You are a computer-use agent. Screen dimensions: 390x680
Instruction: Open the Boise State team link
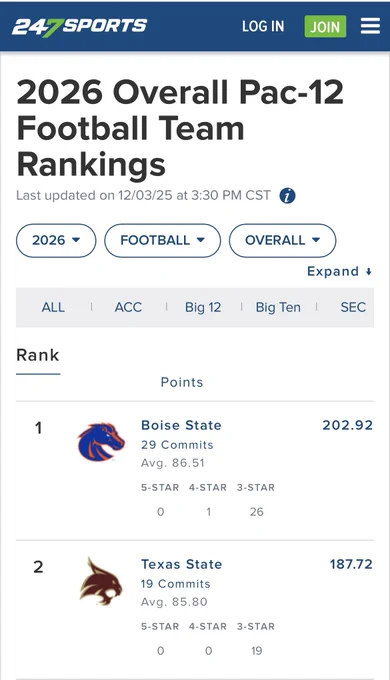[x=181, y=425]
